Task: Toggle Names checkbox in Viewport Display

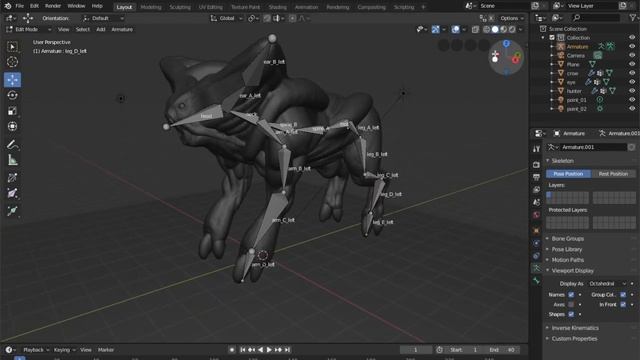Action: click(x=571, y=295)
